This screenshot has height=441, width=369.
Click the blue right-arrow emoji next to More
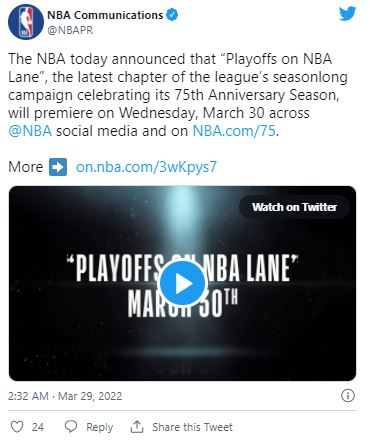tap(58, 167)
